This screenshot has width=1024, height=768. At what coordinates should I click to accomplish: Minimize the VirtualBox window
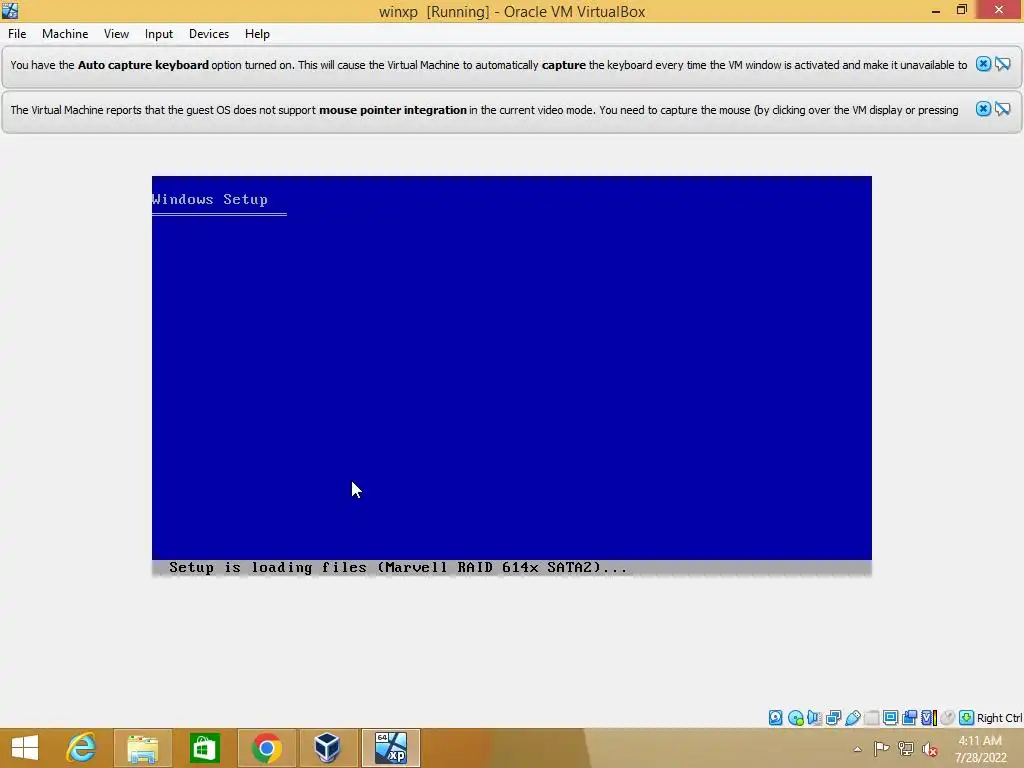[x=936, y=10]
